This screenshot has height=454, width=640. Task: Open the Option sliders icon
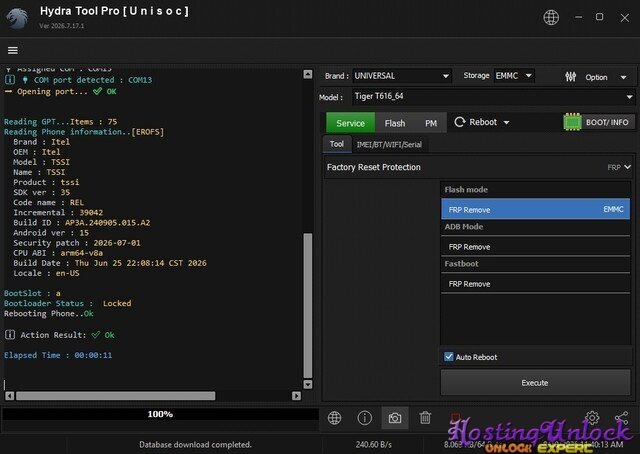click(x=571, y=77)
